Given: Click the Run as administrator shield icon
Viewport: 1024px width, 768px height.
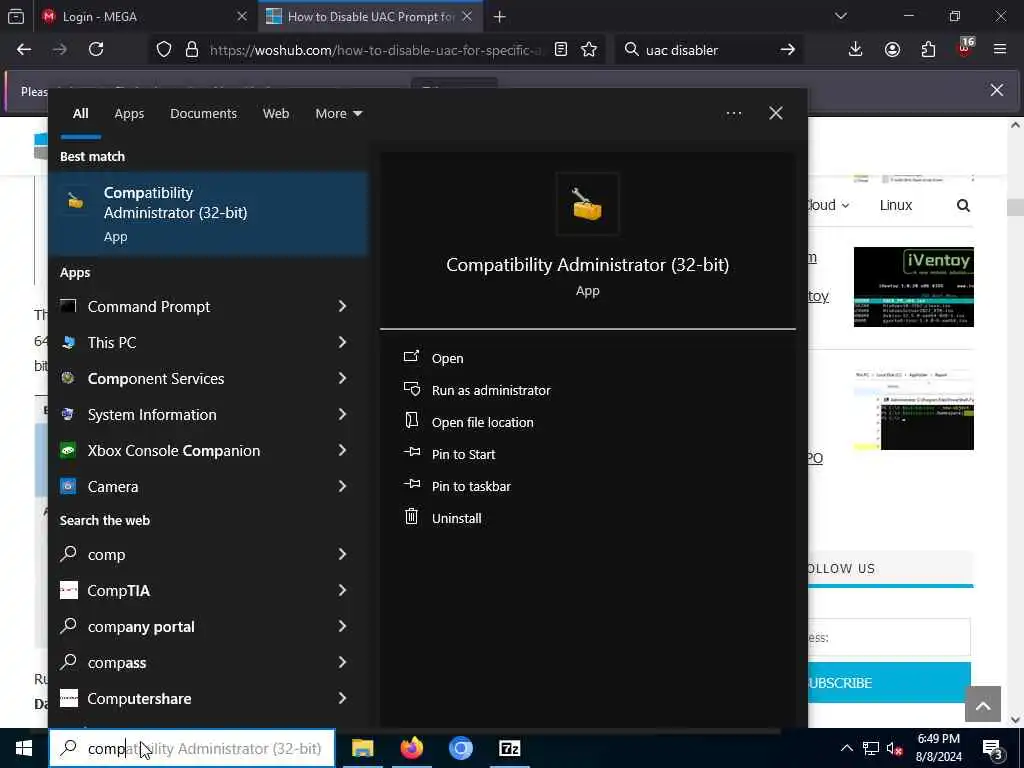Looking at the screenshot, I should [411, 389].
